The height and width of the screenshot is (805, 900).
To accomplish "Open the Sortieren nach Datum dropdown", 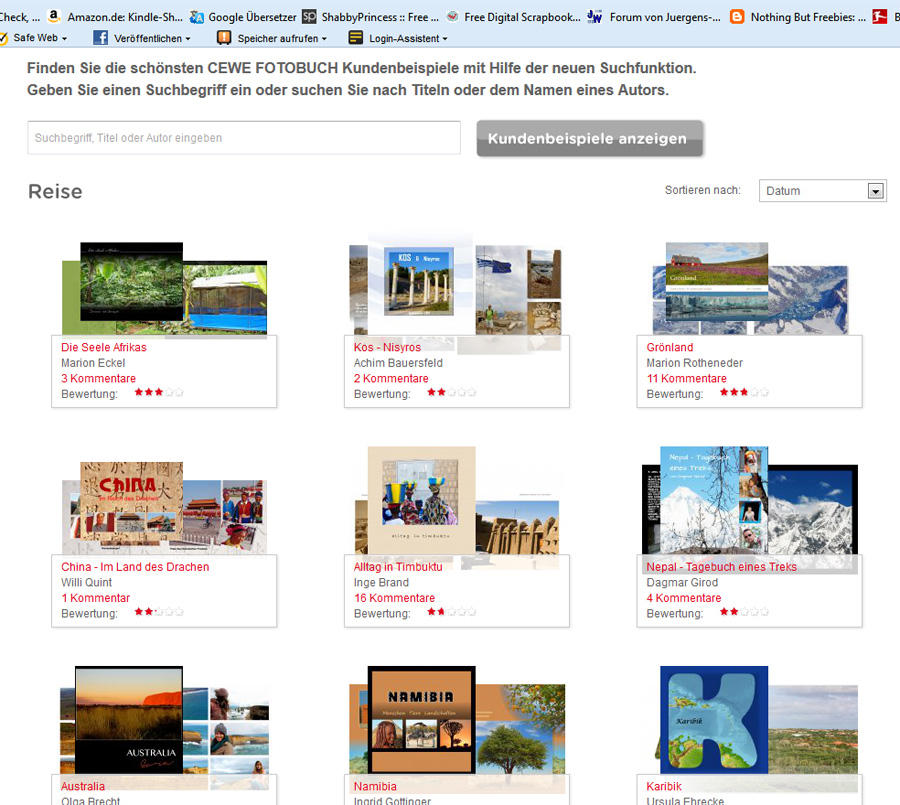I will pos(823,191).
